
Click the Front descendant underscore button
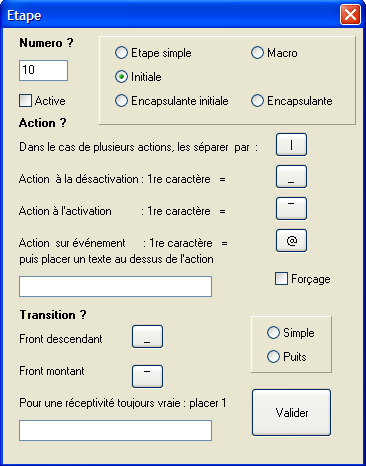coord(147,337)
